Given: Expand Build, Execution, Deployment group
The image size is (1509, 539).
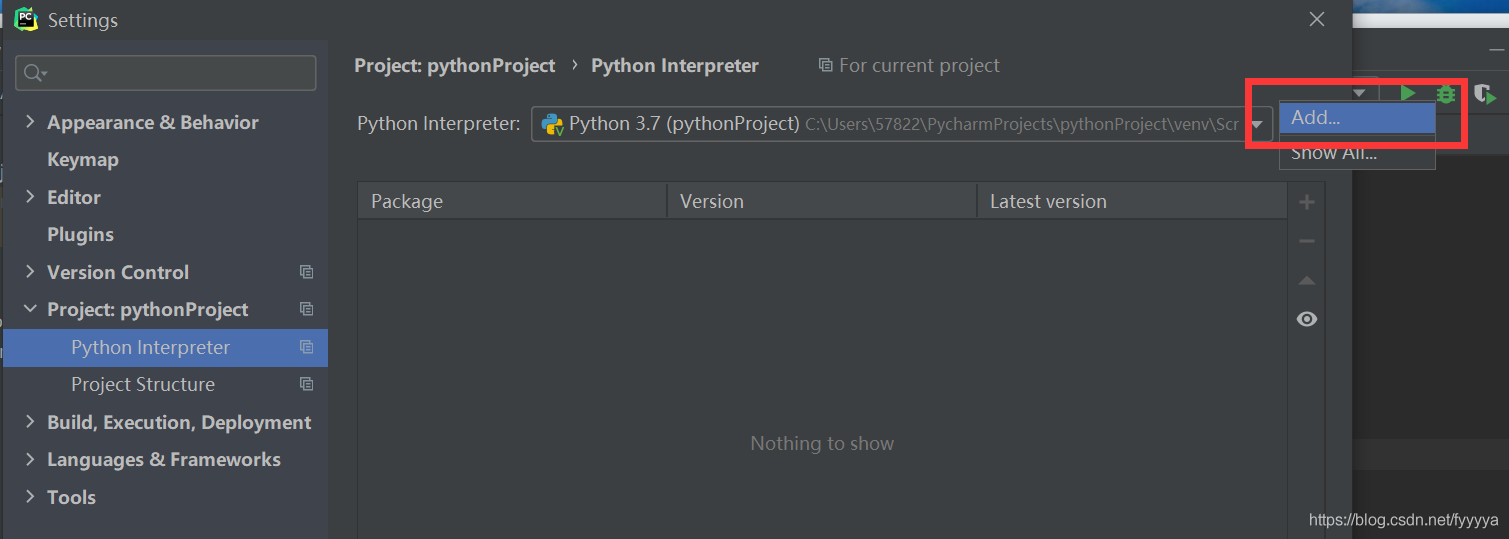Looking at the screenshot, I should [x=29, y=422].
